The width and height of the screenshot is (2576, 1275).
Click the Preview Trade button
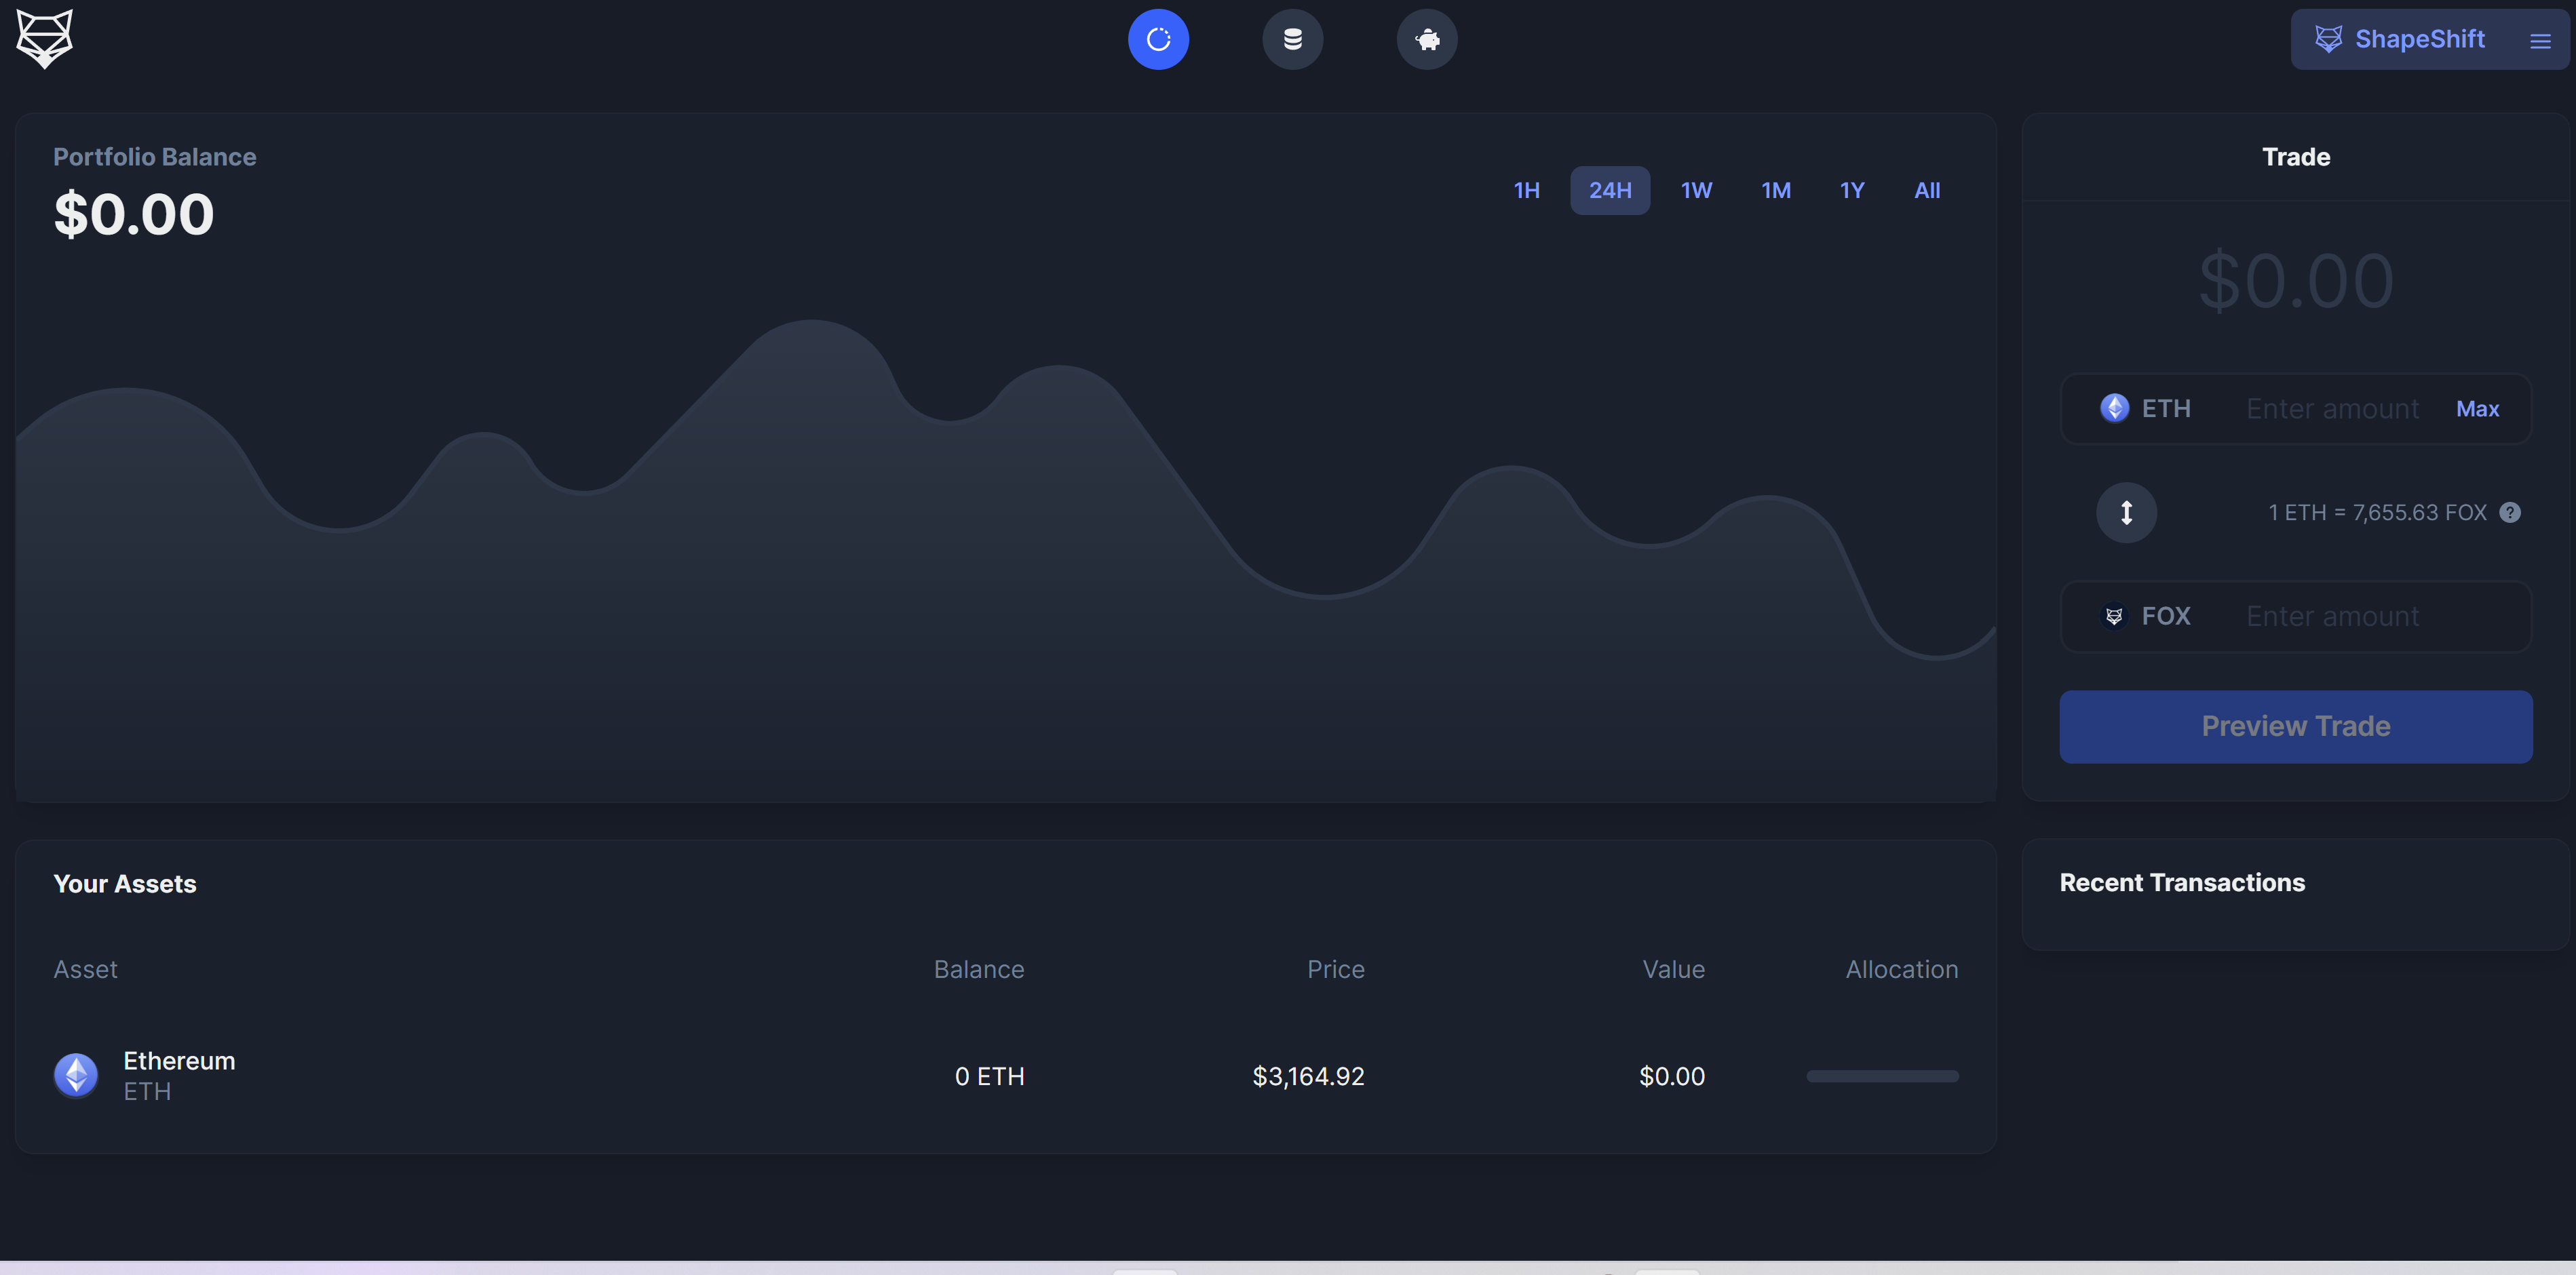(2295, 726)
